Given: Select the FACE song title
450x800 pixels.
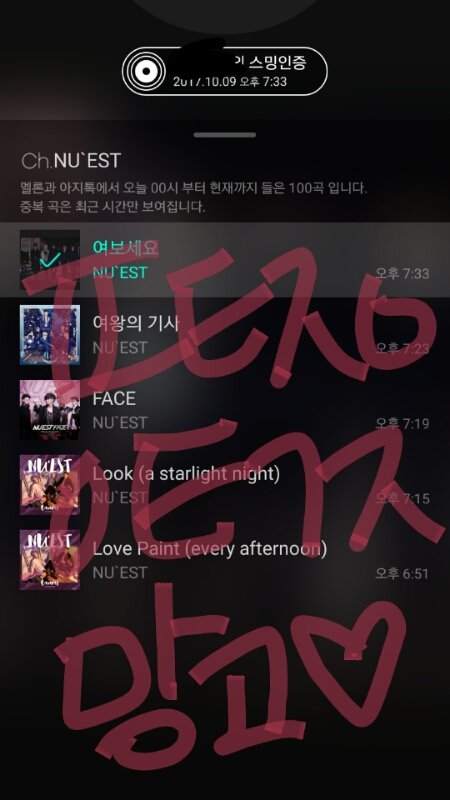Looking at the screenshot, I should (114, 398).
